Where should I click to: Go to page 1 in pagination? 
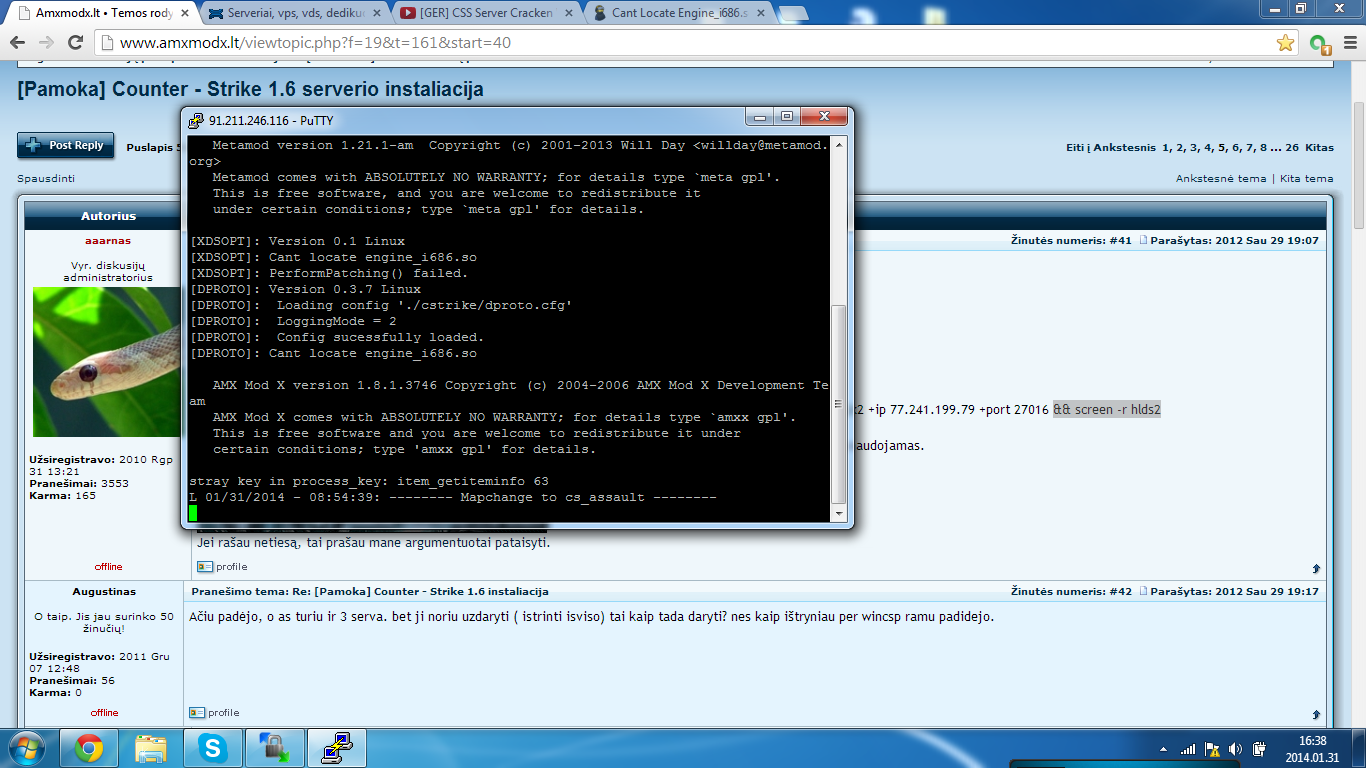[1165, 147]
